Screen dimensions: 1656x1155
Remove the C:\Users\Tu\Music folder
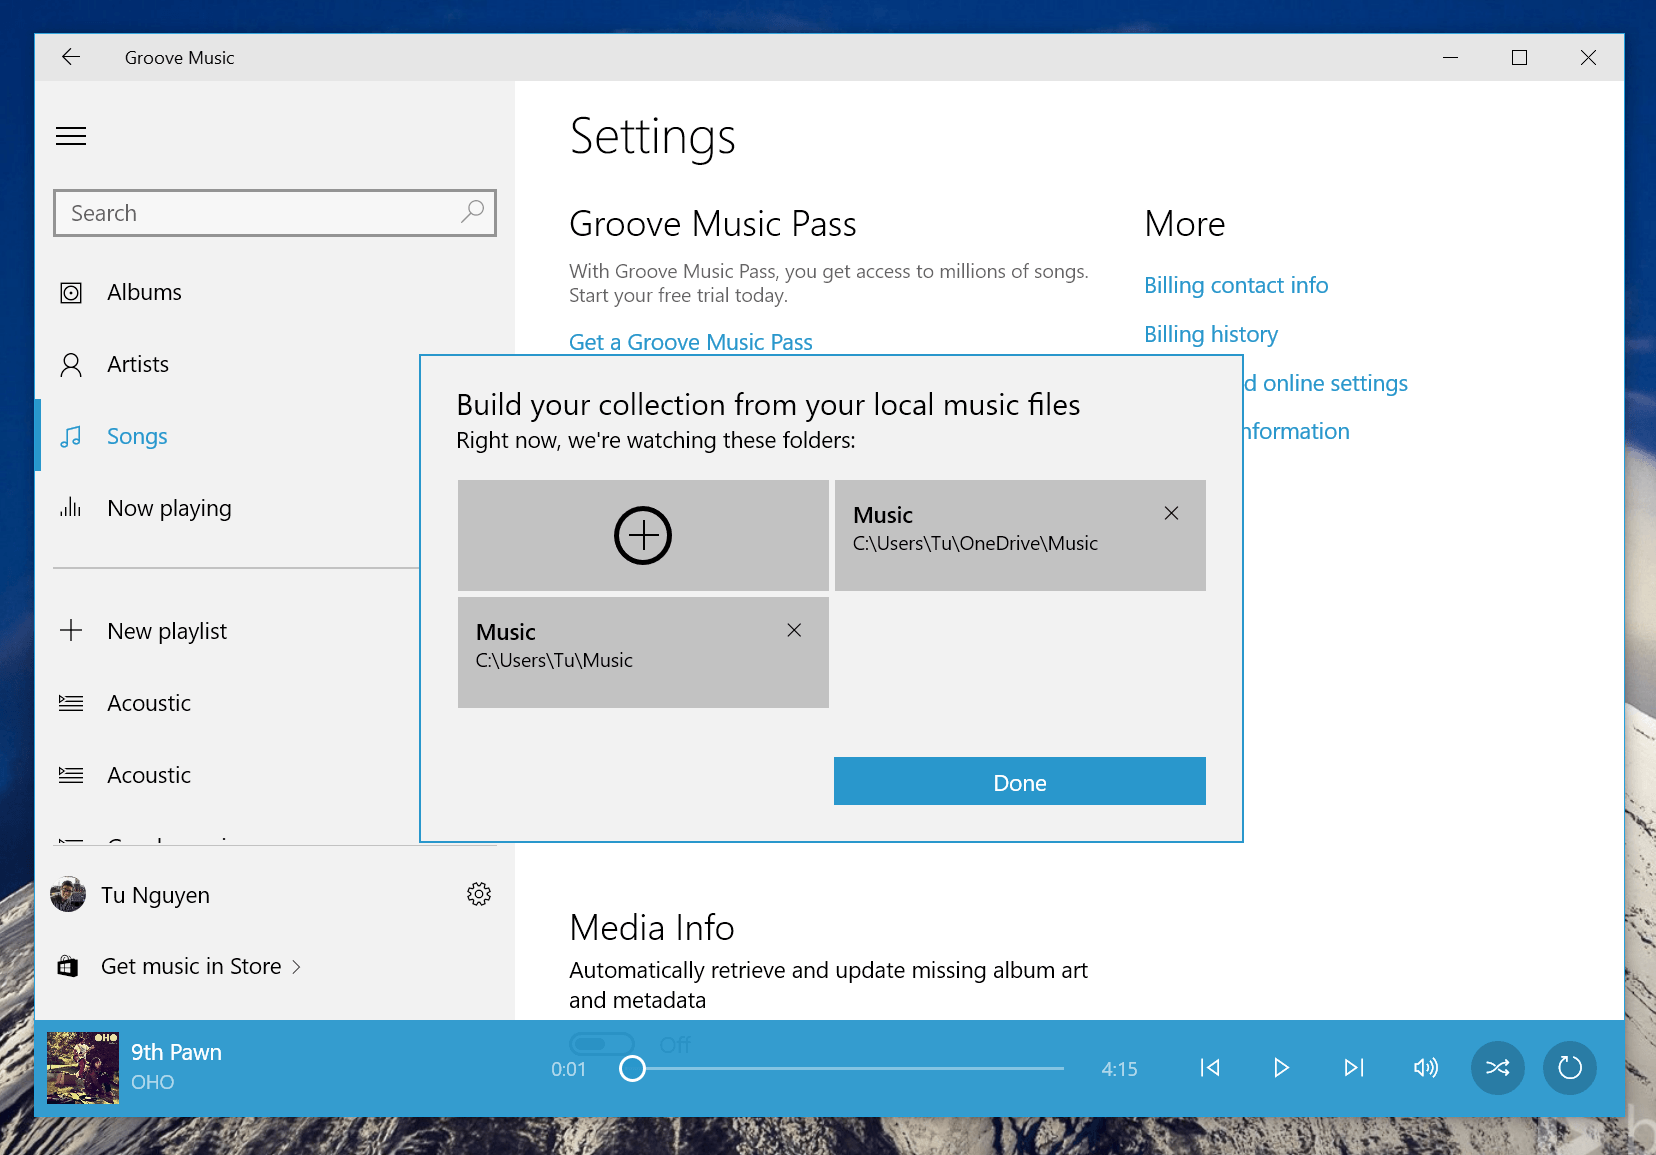click(x=794, y=630)
